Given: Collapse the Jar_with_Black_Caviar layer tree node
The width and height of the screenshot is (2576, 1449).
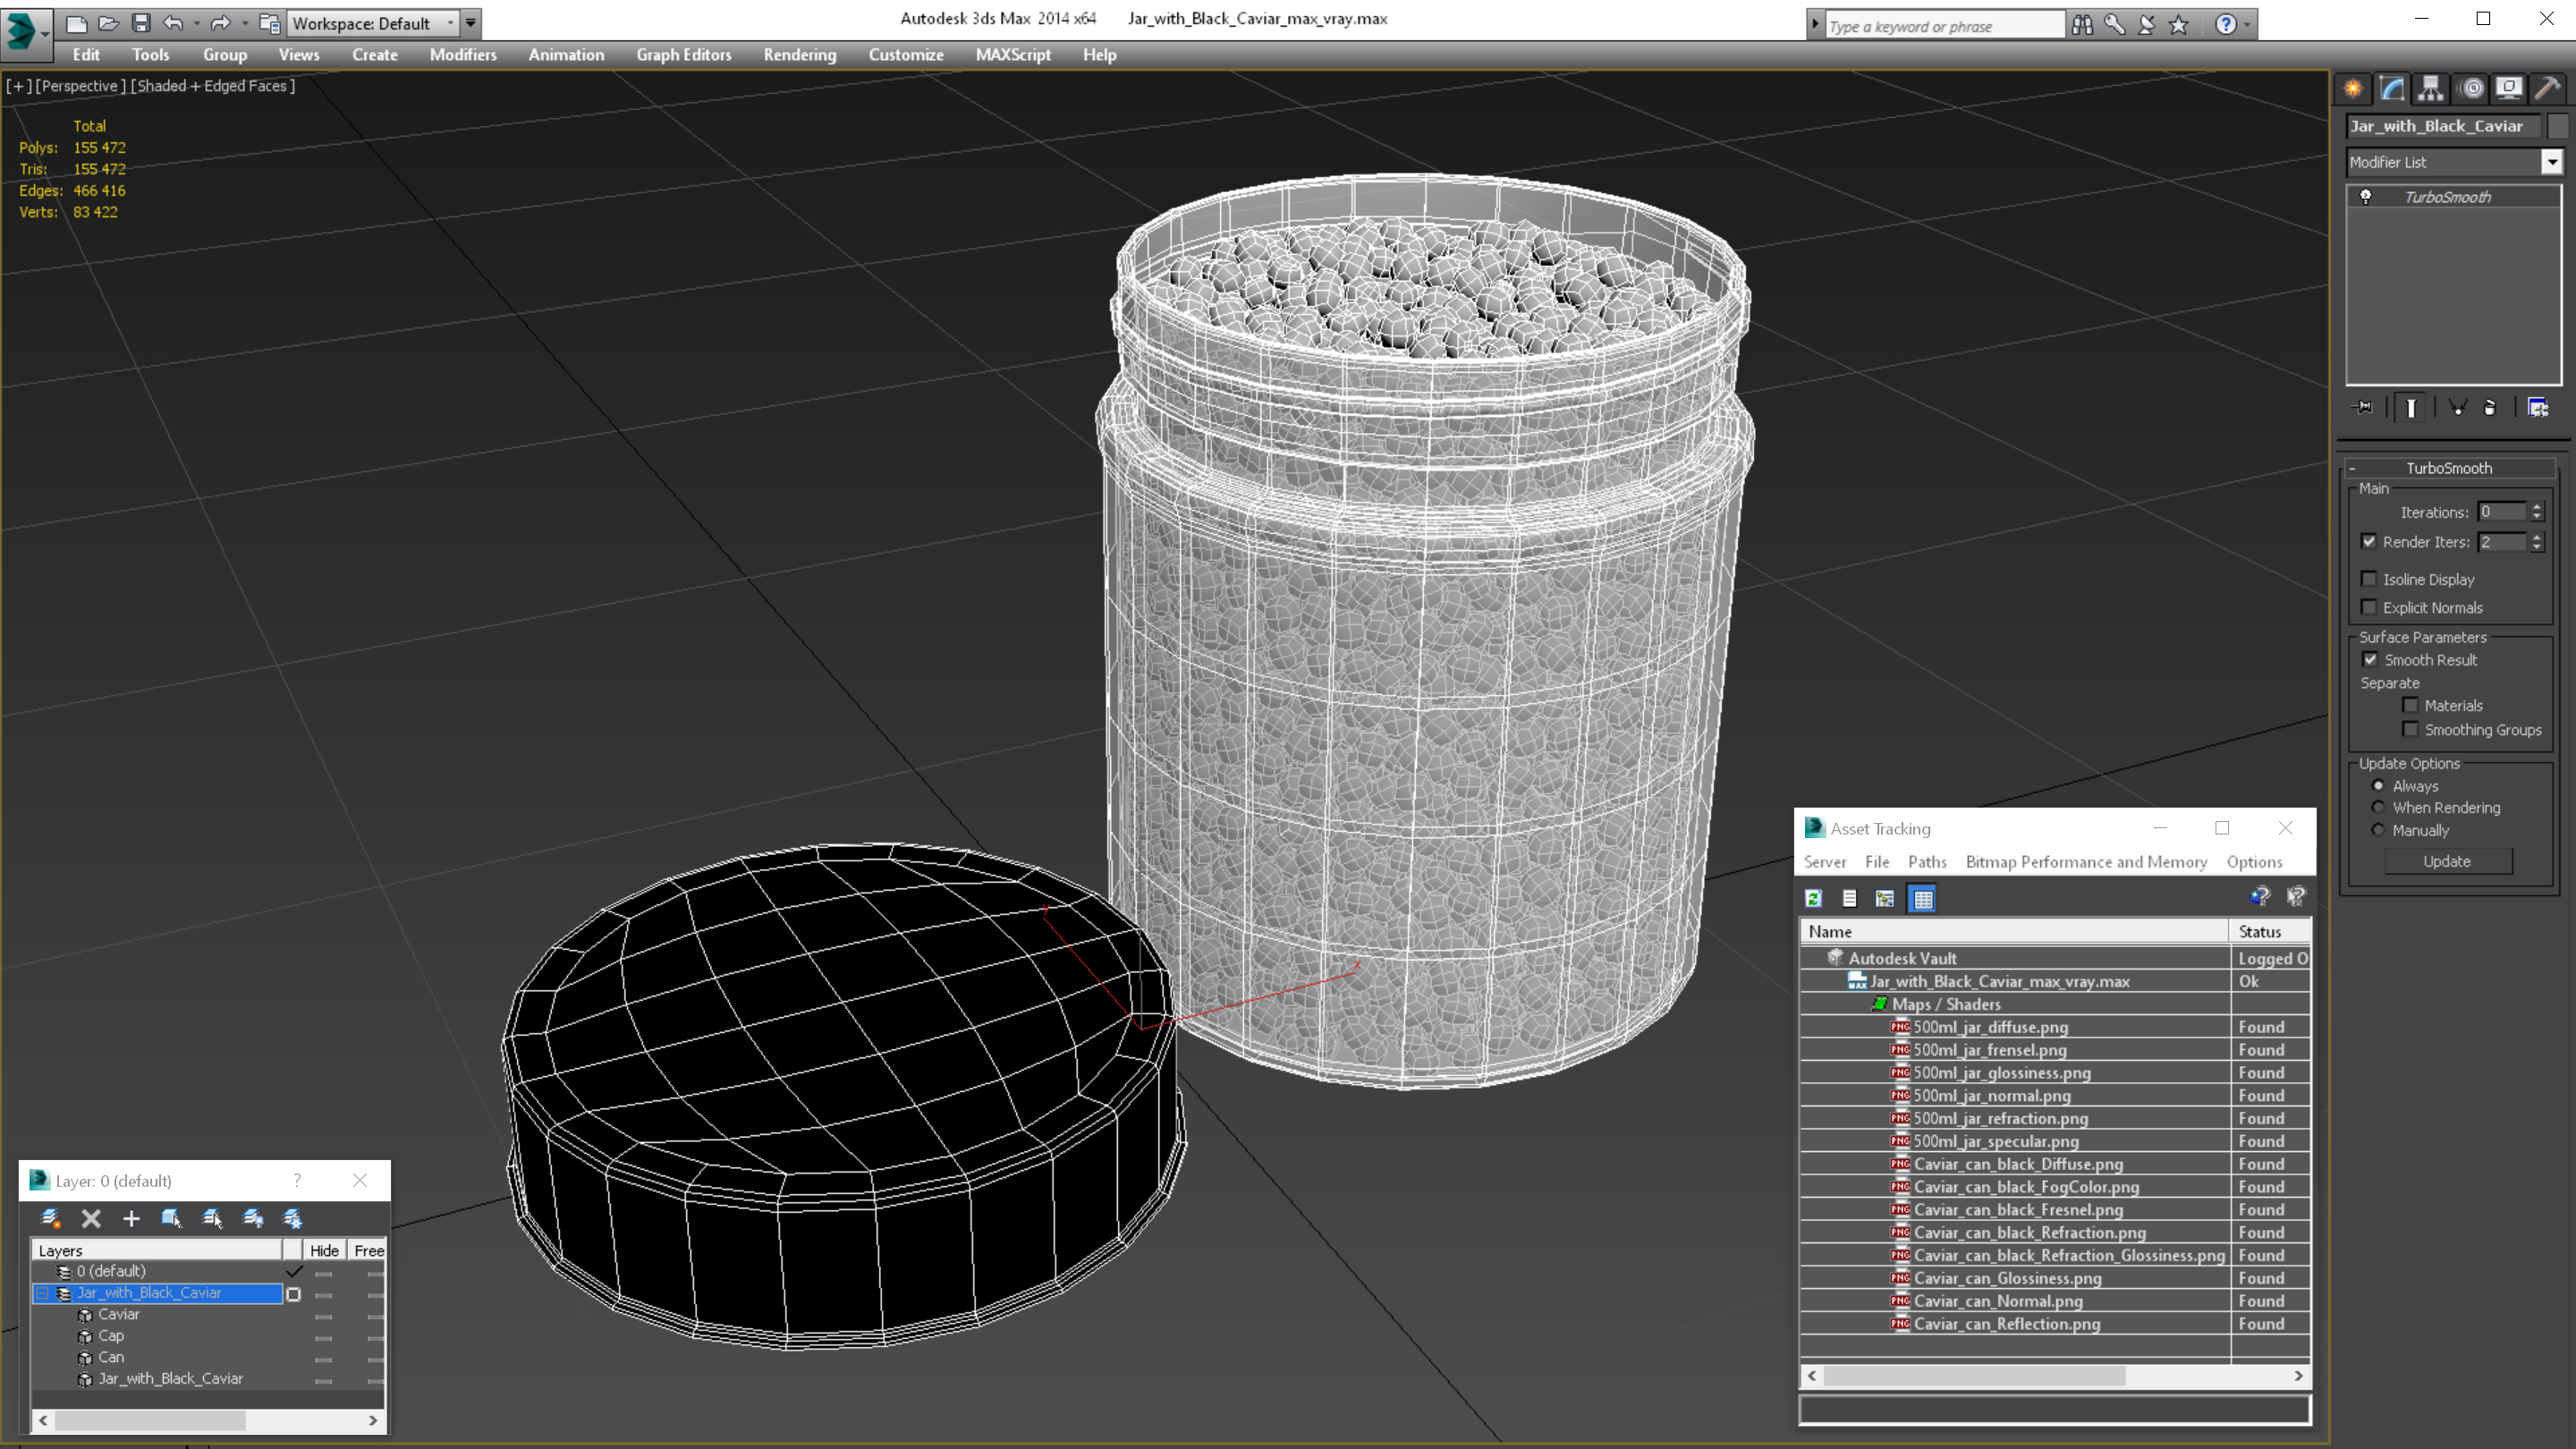Looking at the screenshot, I should point(42,1294).
